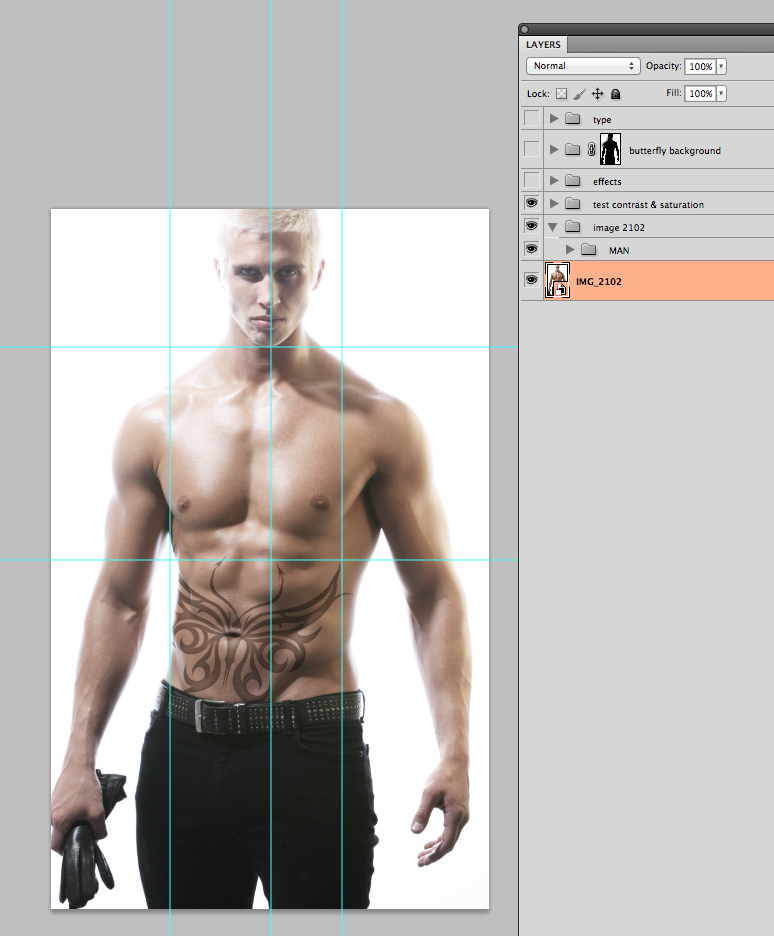The width and height of the screenshot is (774, 936).
Task: Expand the butterfly background group
Action: click(x=554, y=149)
